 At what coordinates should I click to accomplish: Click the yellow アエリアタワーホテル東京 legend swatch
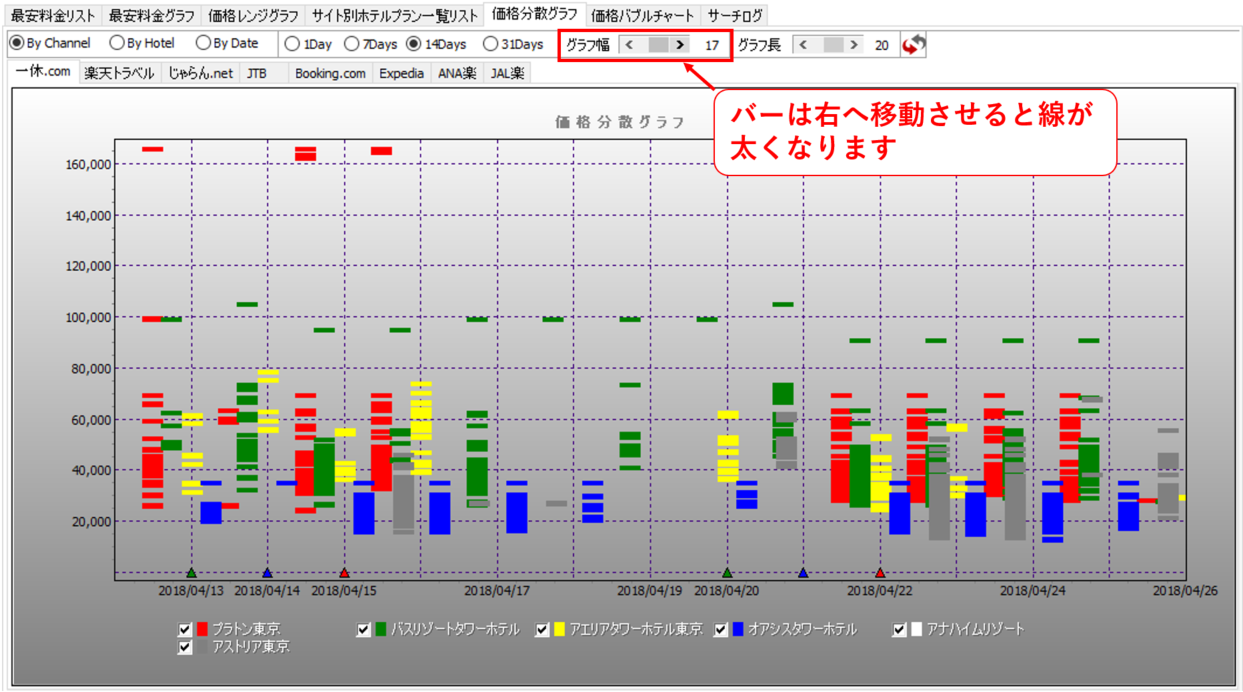click(559, 630)
